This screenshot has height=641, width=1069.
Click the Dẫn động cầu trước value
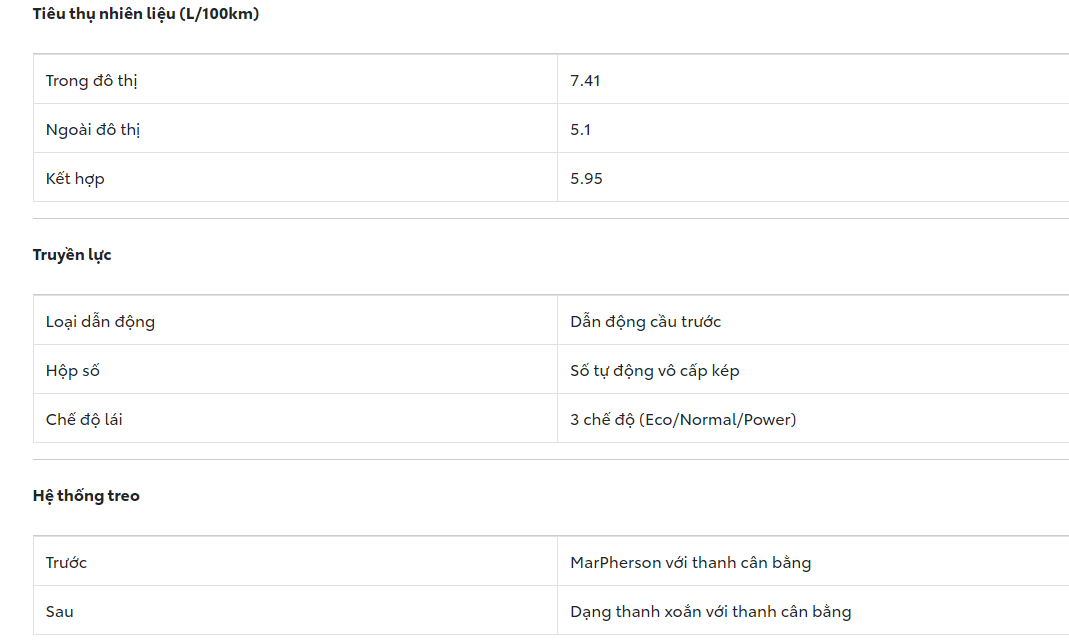pyautogui.click(x=645, y=321)
